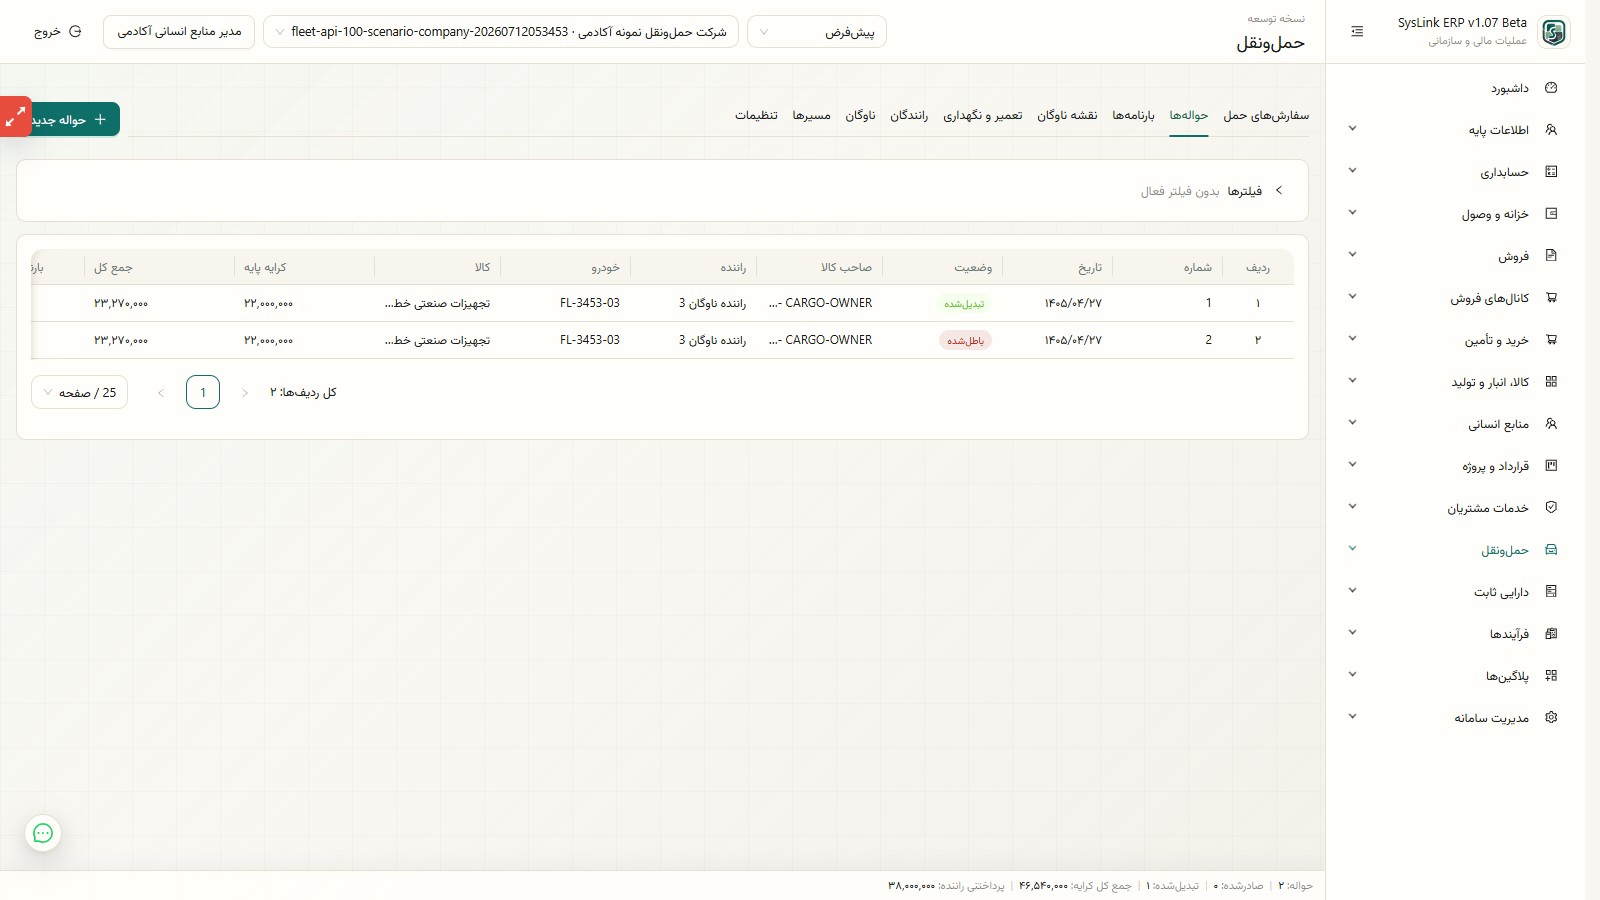The image size is (1600, 900).
Task: Click the تبدیل‌شده status badge in row 1
Action: pyautogui.click(x=964, y=304)
